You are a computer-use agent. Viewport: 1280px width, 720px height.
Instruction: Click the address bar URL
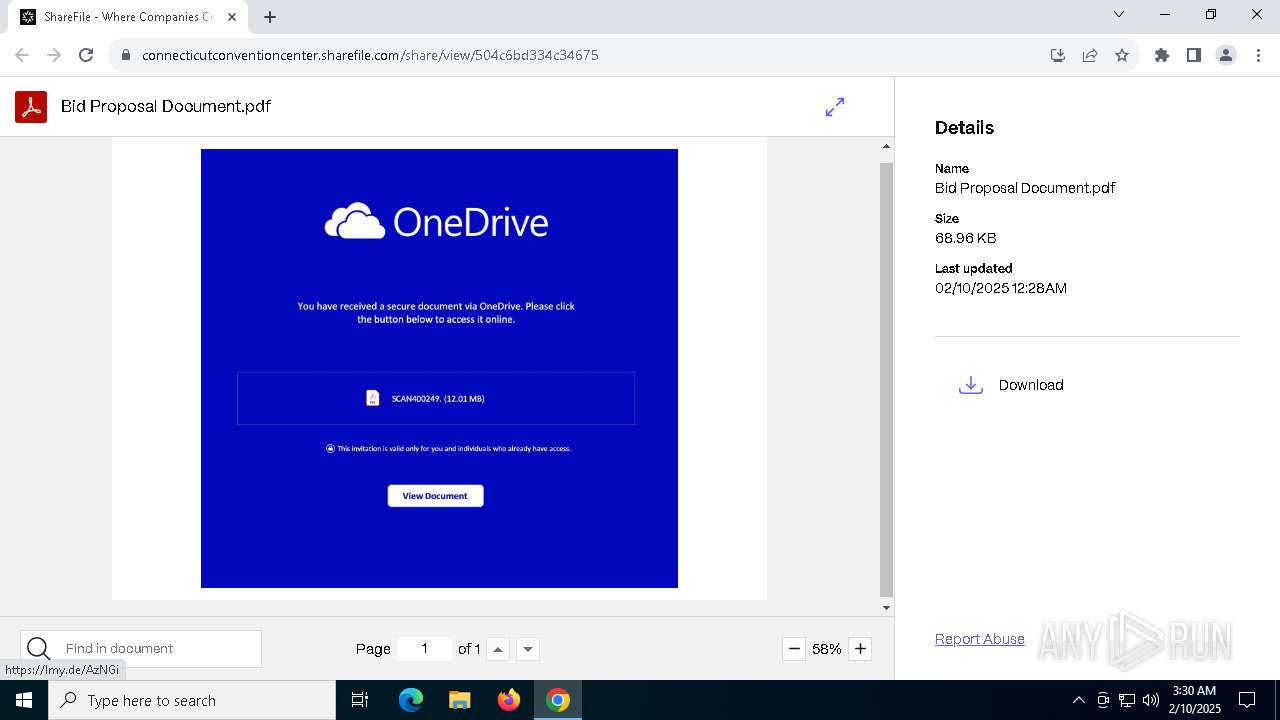tap(370, 55)
